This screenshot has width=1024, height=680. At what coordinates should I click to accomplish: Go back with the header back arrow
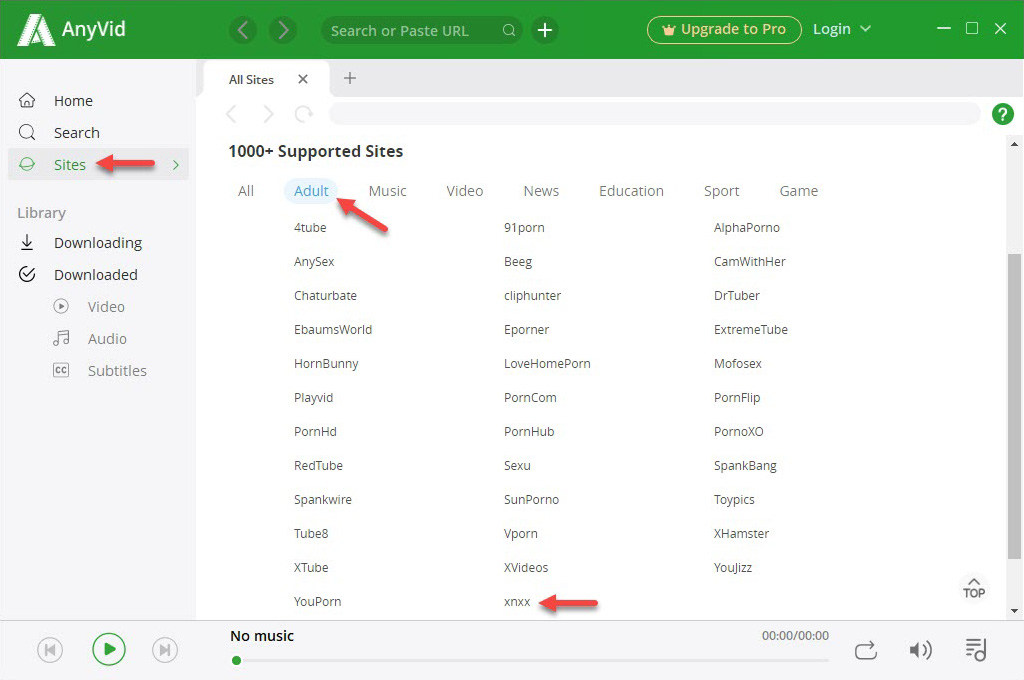click(243, 30)
